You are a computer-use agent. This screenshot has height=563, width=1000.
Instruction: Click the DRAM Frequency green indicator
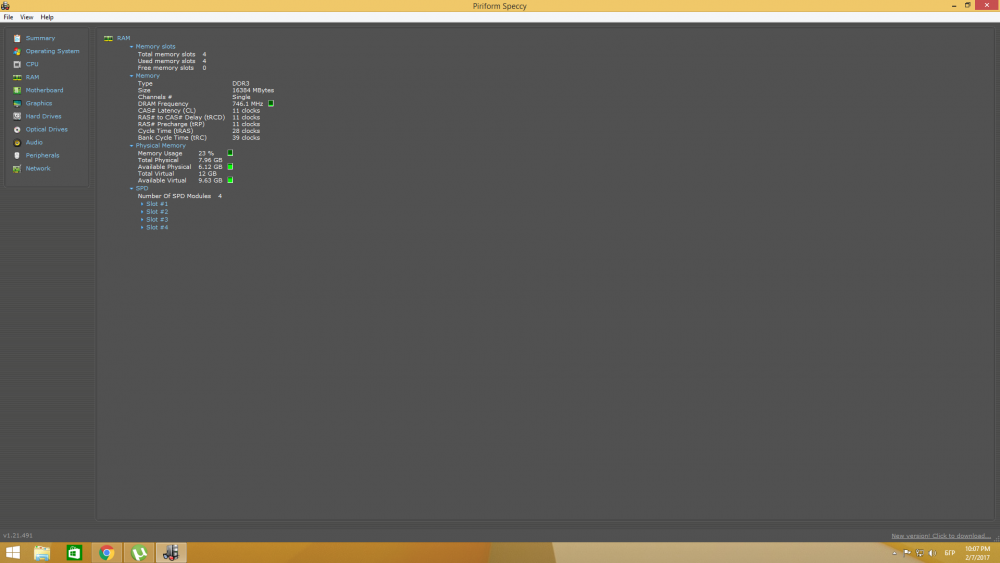tap(271, 103)
